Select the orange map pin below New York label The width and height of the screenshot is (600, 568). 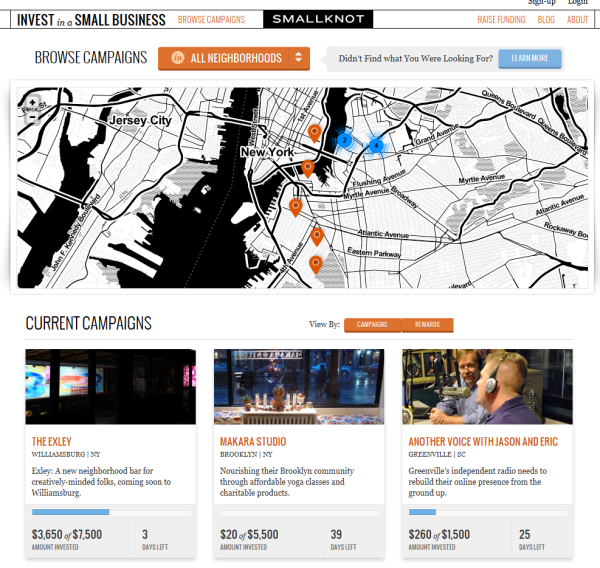pyautogui.click(x=308, y=169)
